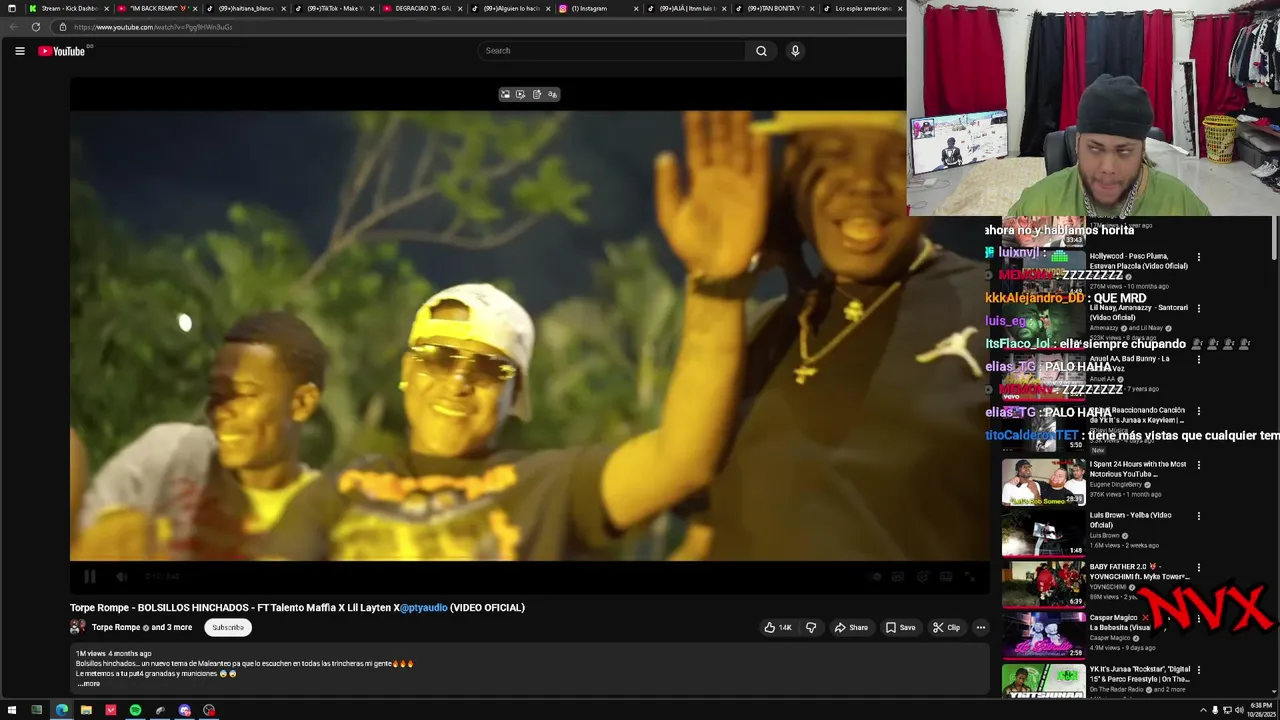The width and height of the screenshot is (1280, 720).
Task: Close the Stream - Kick Dashboard tab
Action: 108,8
